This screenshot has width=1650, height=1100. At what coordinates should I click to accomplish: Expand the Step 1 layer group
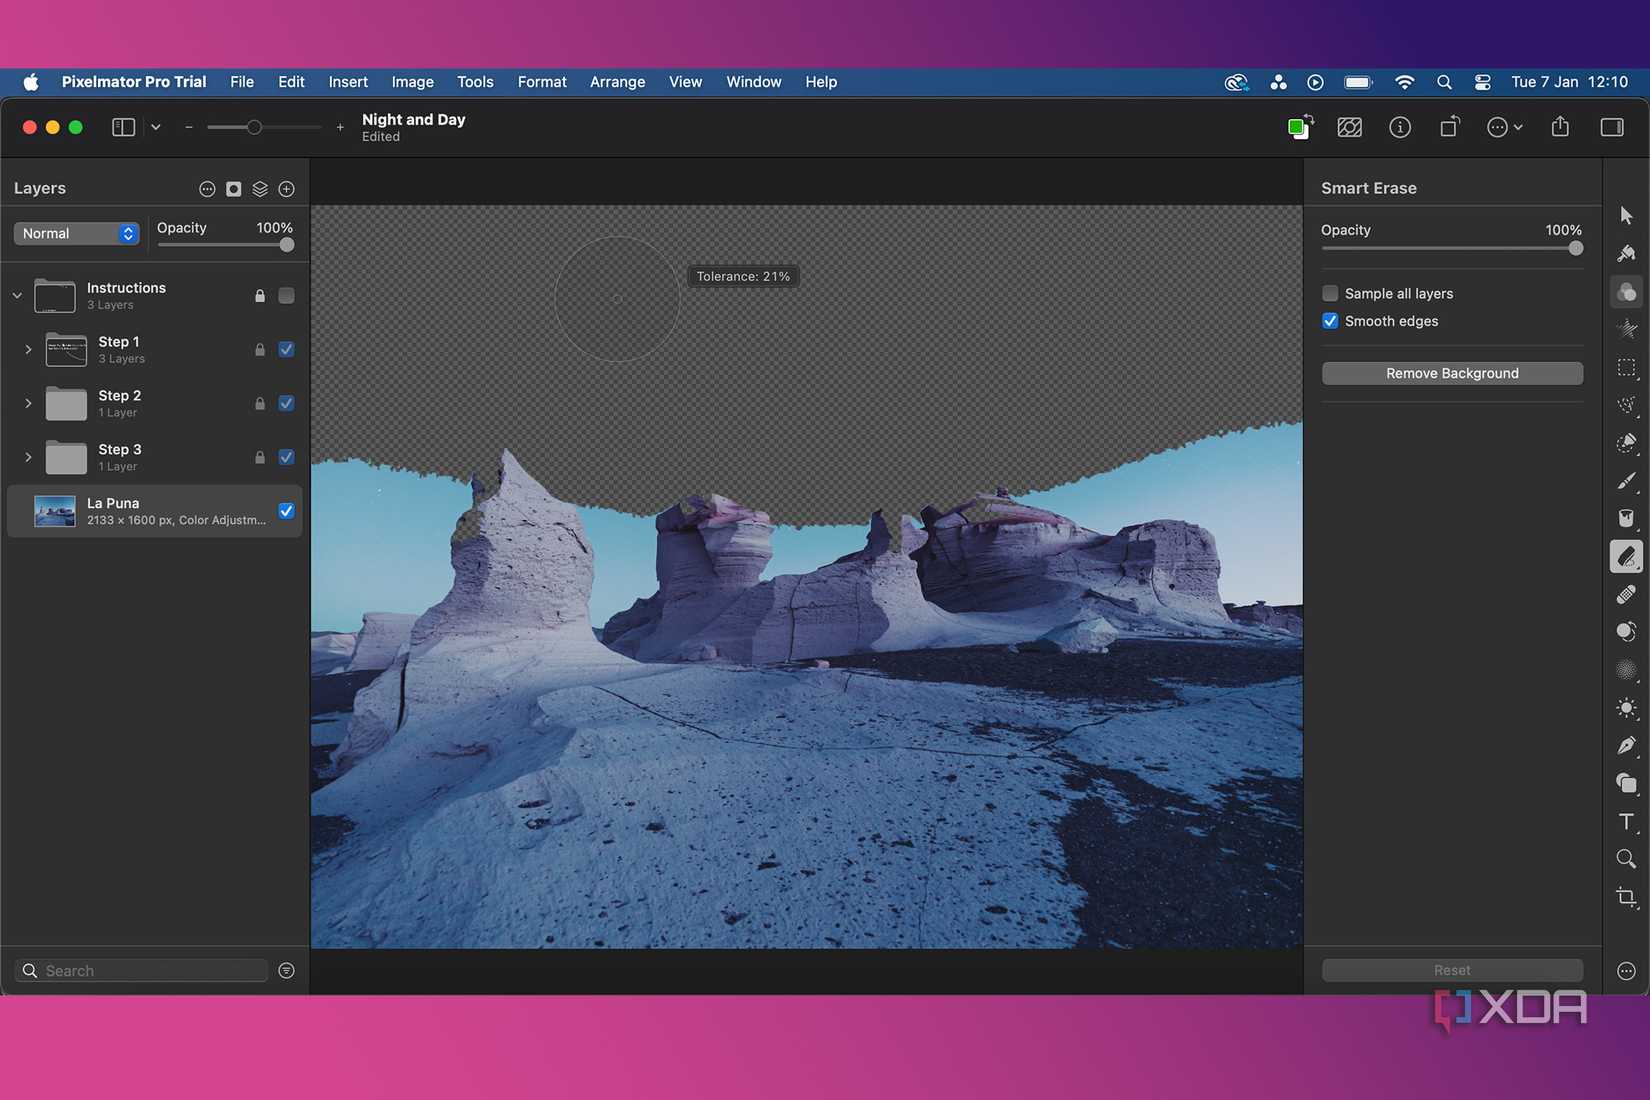(x=27, y=349)
